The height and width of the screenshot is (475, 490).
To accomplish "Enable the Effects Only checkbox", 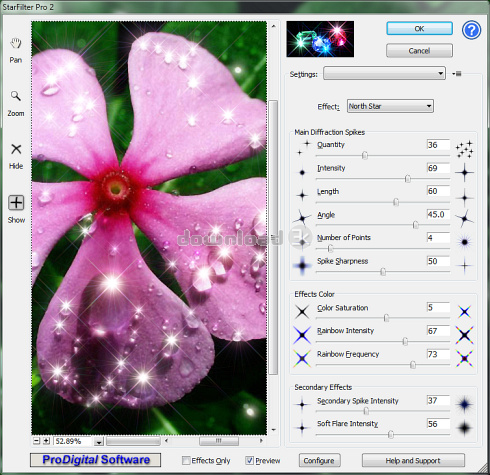I will click(x=186, y=461).
